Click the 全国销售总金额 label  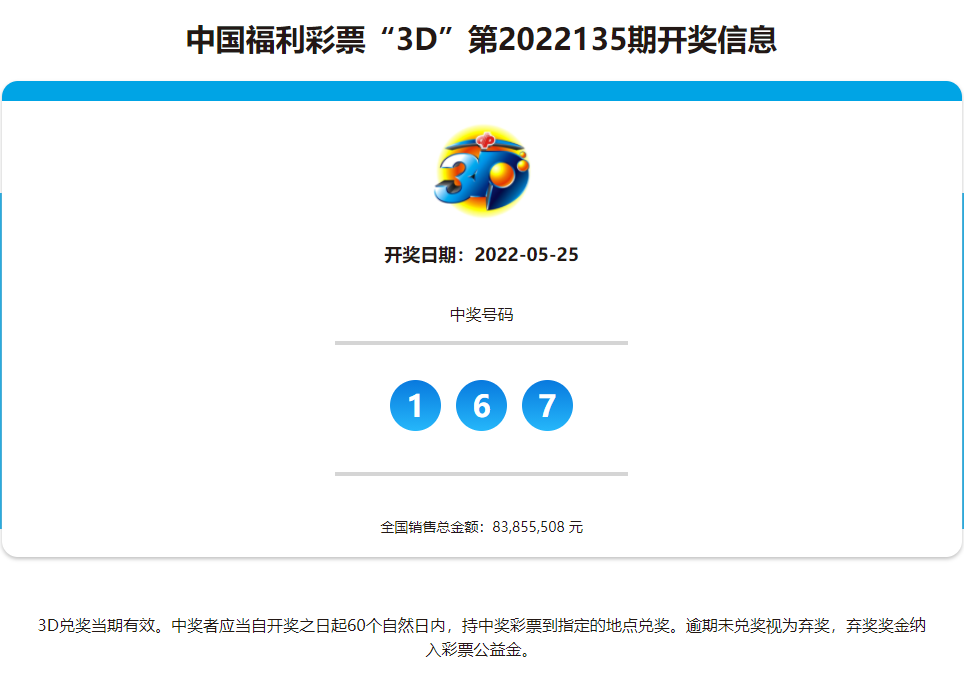[432, 526]
